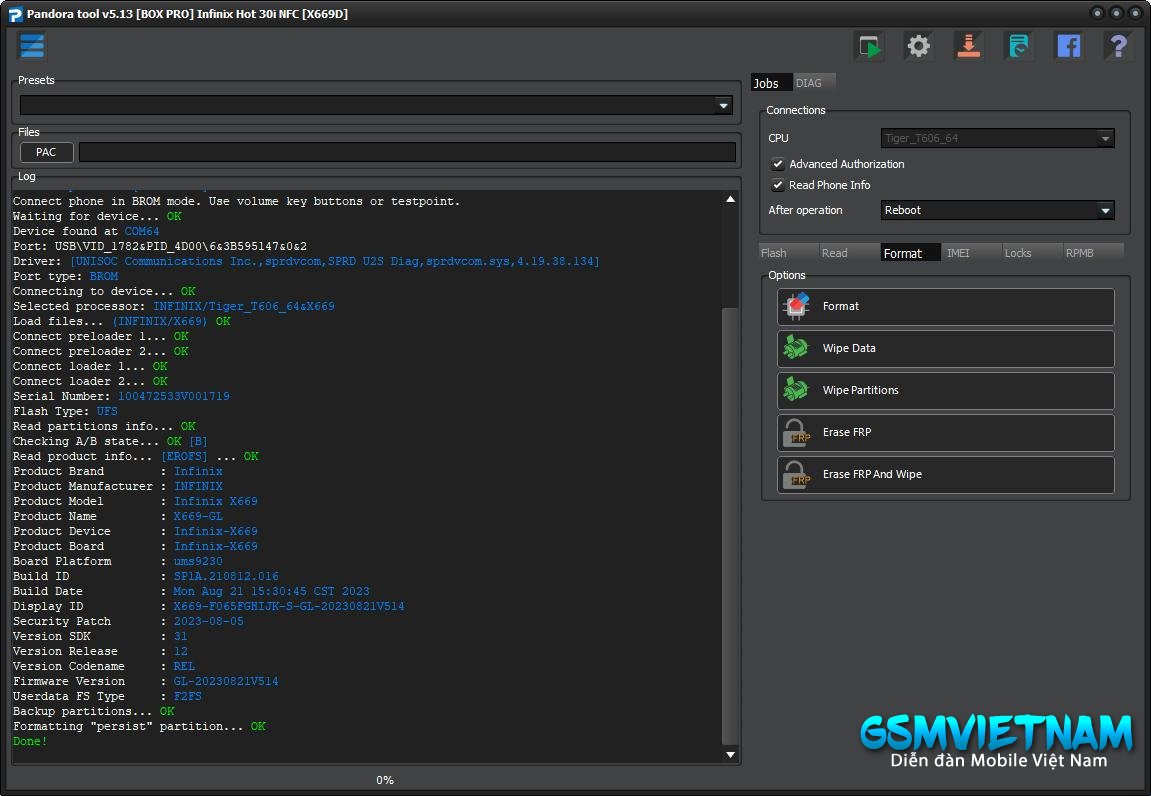Screen dimensions: 1151x796
Task: Click the Security Patch value 2023-08-05
Action: pos(208,621)
